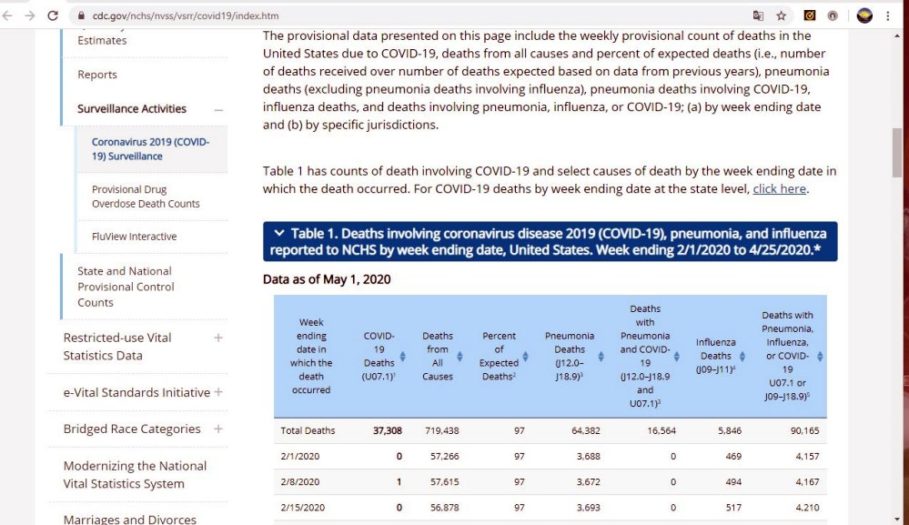Sort by Deaths with Pneumonia and COVID-19
The image size is (909, 525).
tap(677, 356)
